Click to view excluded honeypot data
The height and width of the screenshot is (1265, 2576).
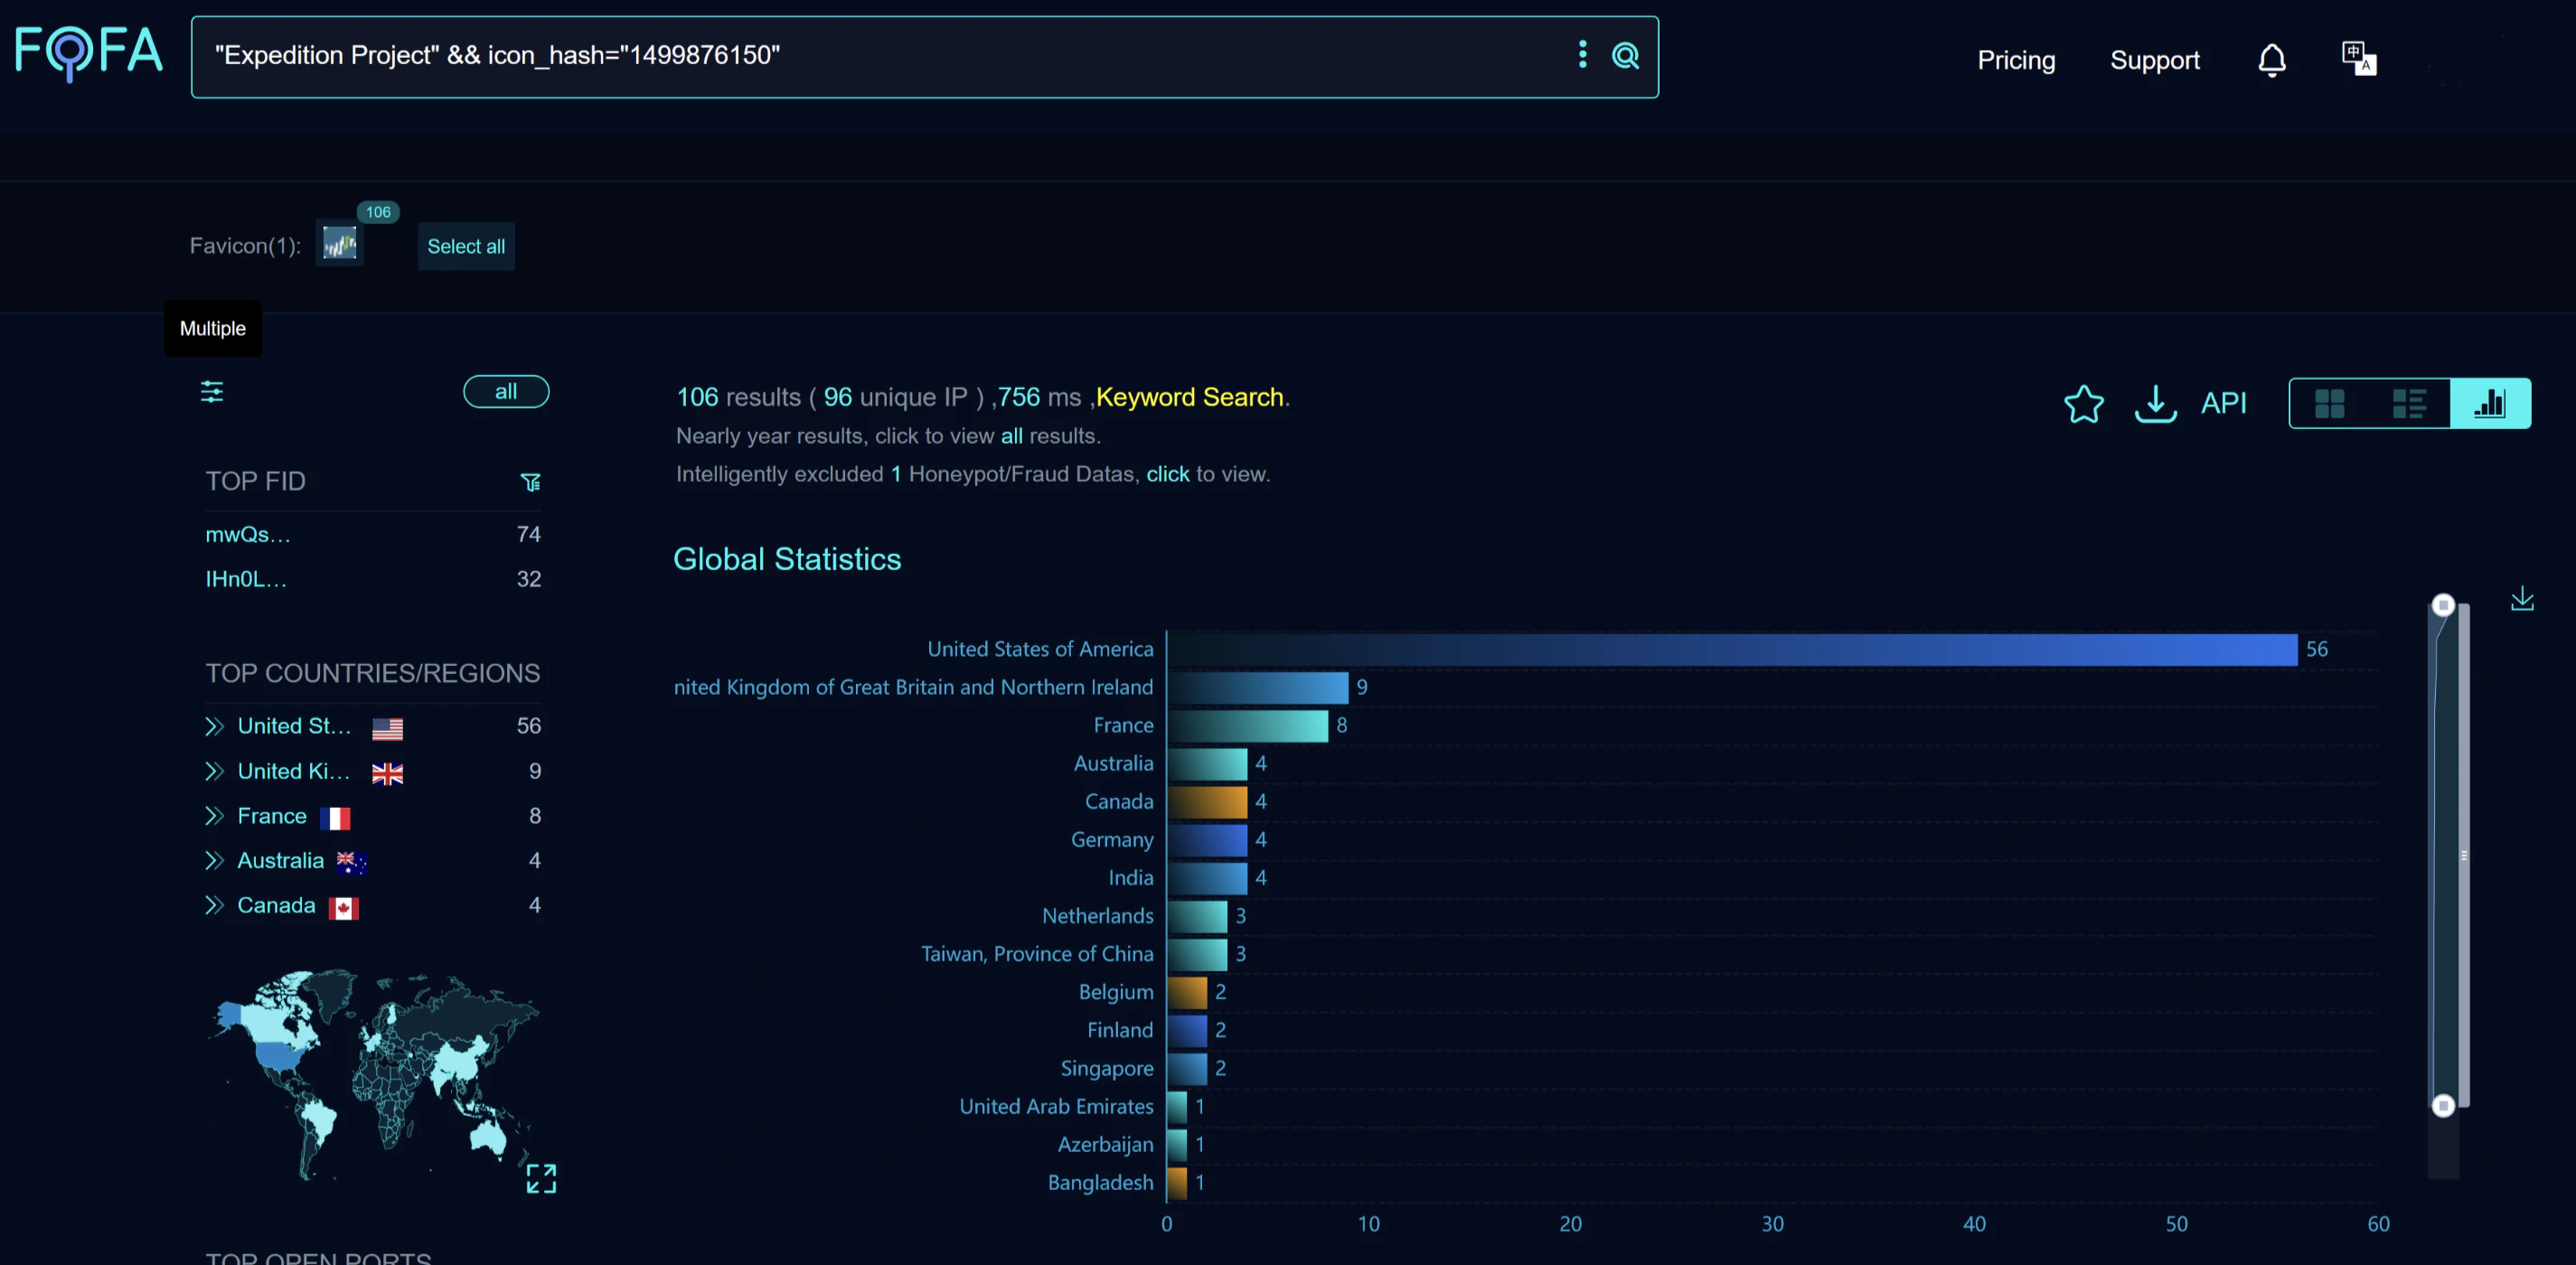pyautogui.click(x=1168, y=474)
